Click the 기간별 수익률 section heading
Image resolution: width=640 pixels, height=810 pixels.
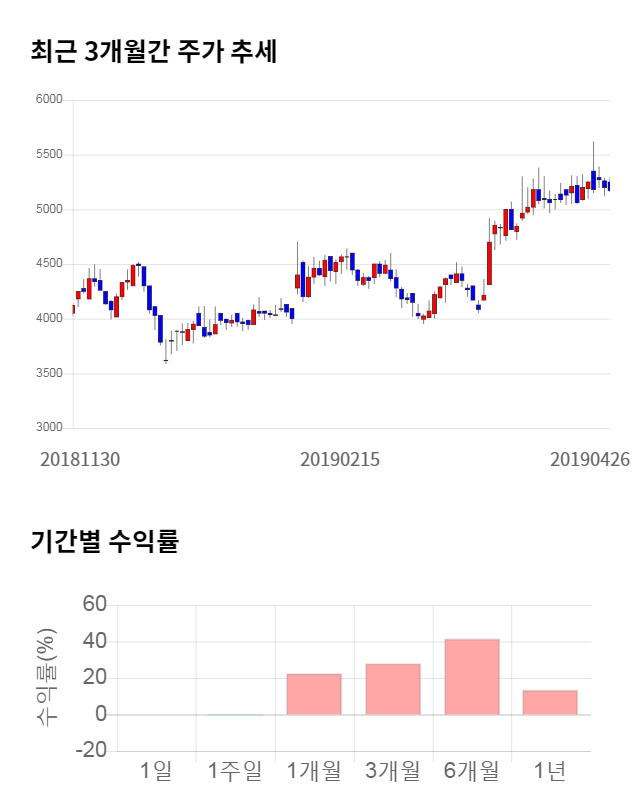[104, 543]
